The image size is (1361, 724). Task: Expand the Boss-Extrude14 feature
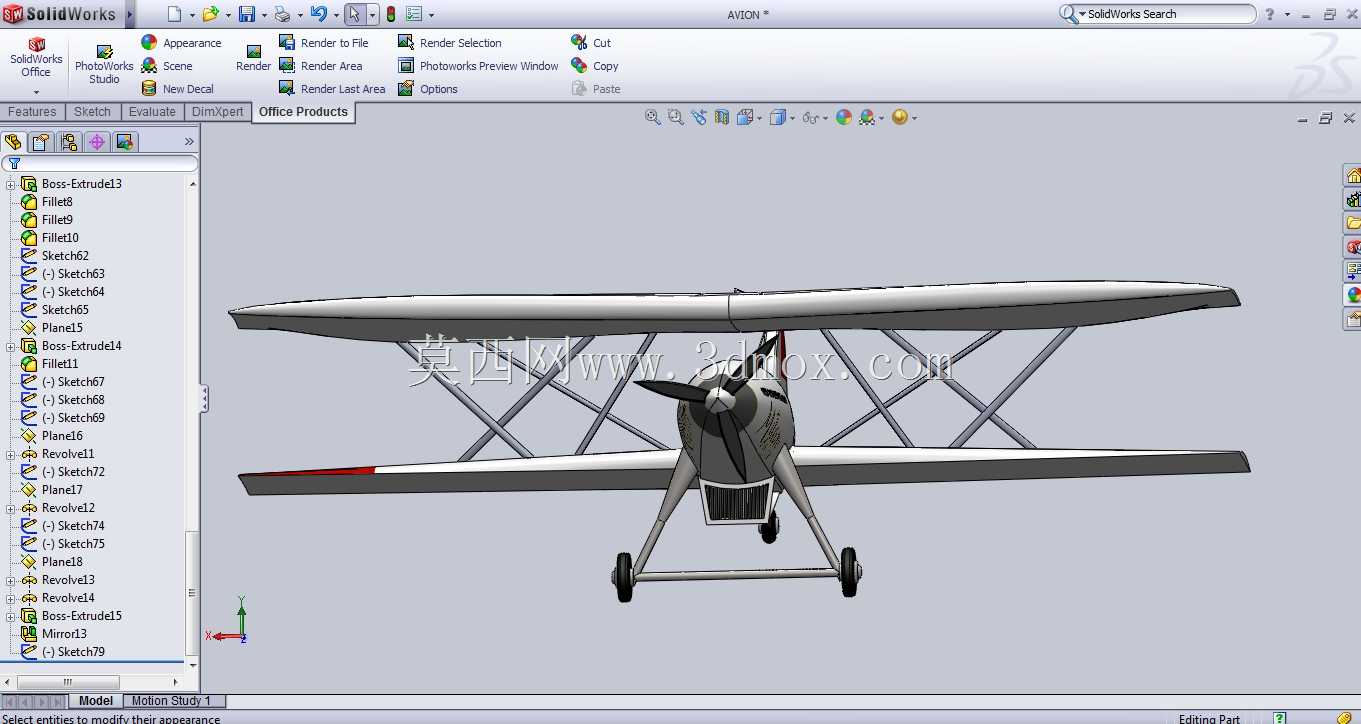pyautogui.click(x=11, y=346)
